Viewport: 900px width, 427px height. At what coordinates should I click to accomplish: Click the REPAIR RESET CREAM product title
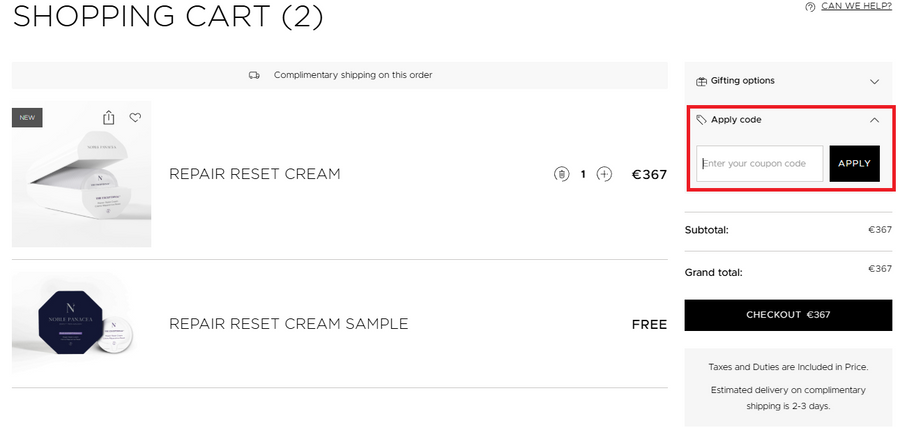(255, 174)
